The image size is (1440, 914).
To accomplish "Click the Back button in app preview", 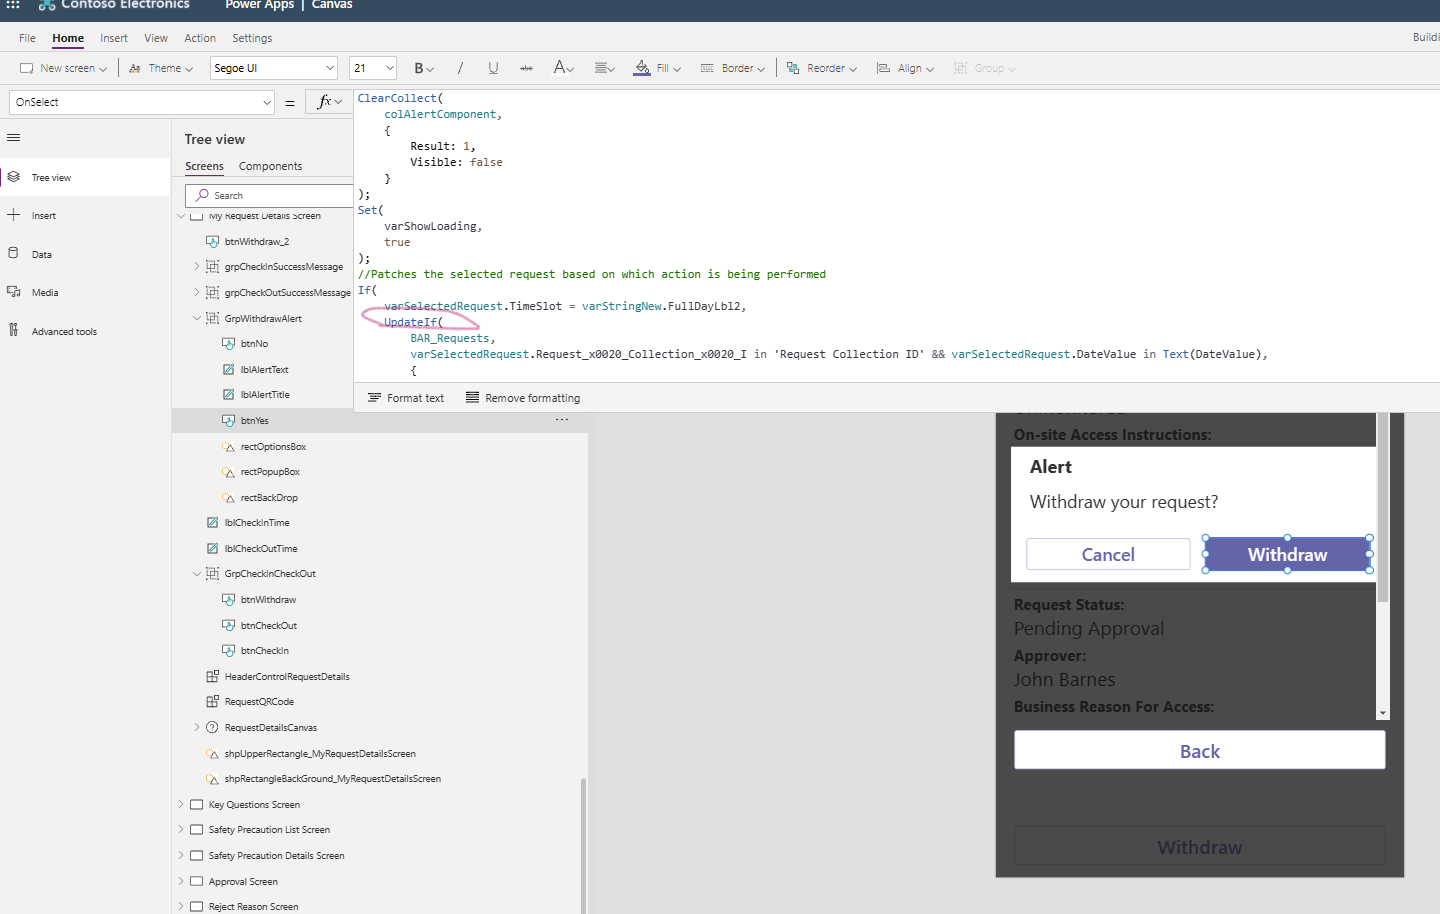I will [1200, 751].
